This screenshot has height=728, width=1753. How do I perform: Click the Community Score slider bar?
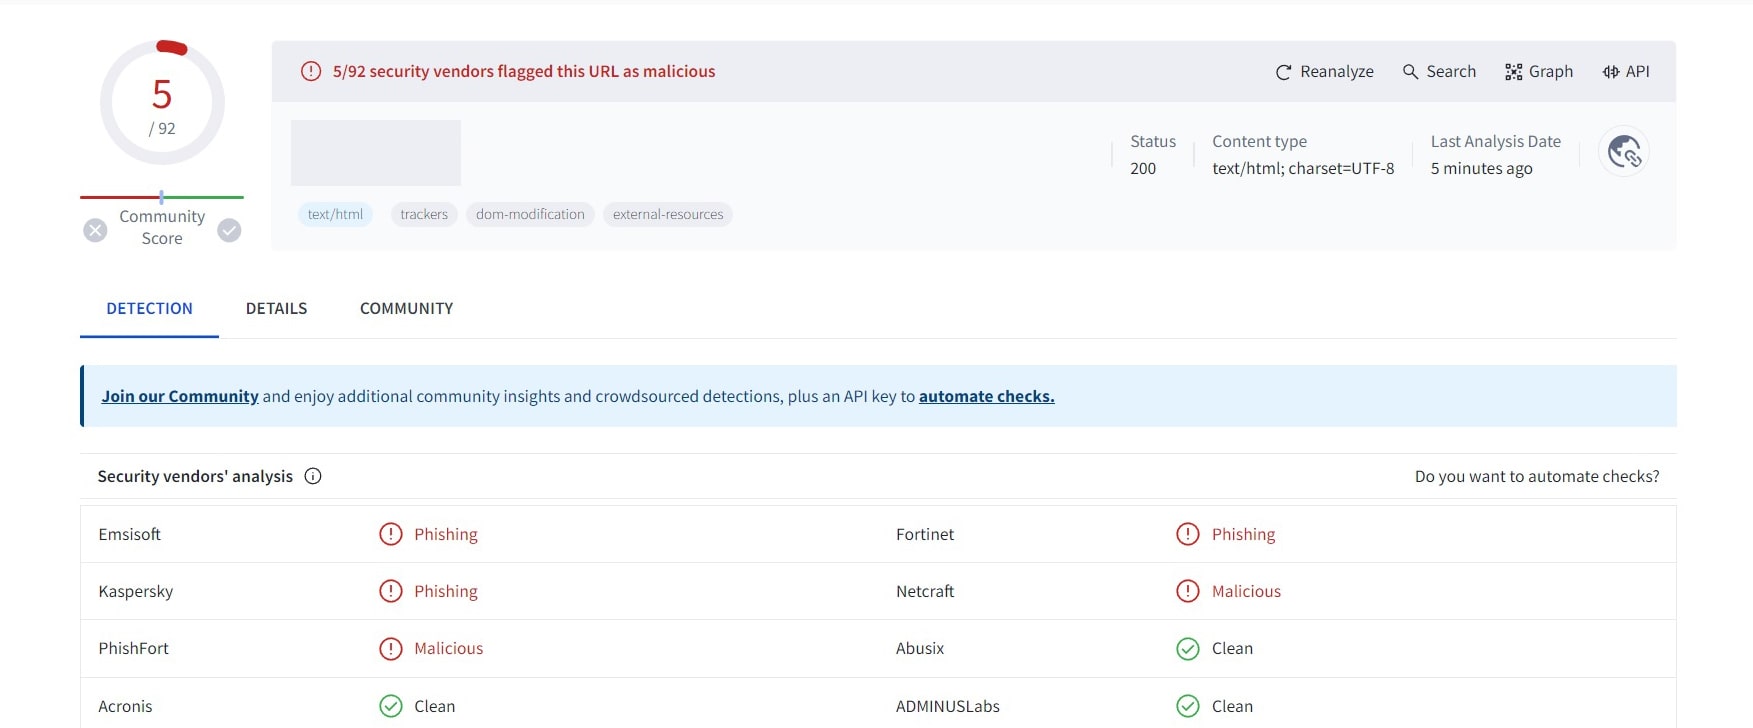point(162,197)
